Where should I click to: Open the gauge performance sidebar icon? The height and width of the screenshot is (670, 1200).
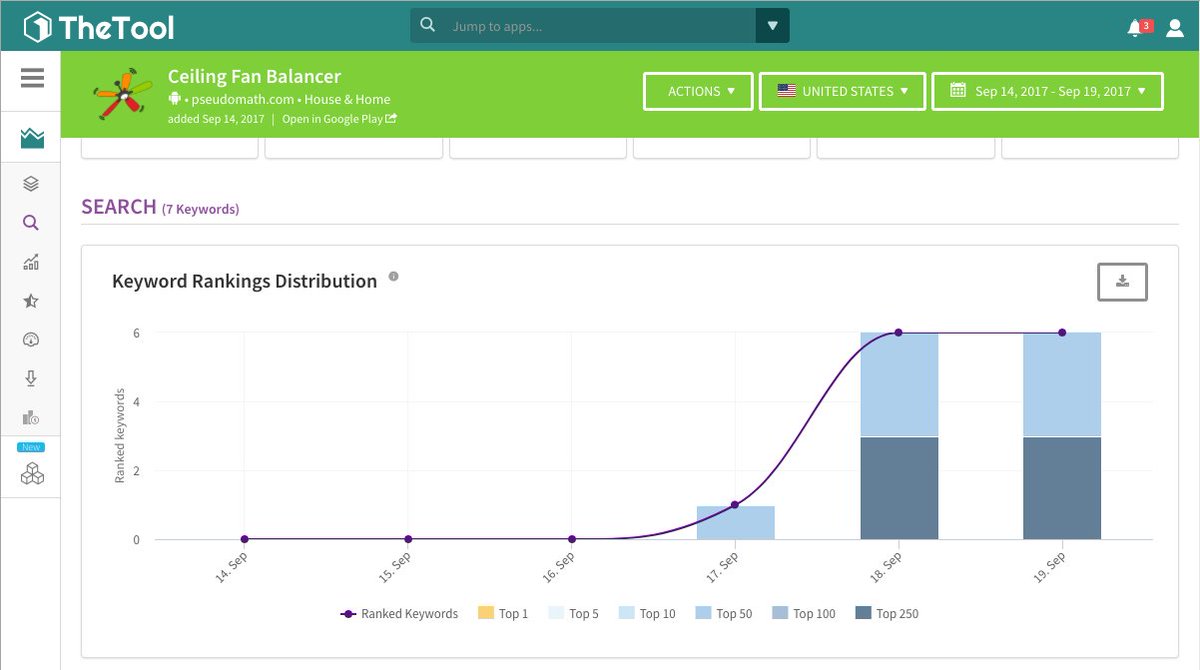tap(31, 340)
